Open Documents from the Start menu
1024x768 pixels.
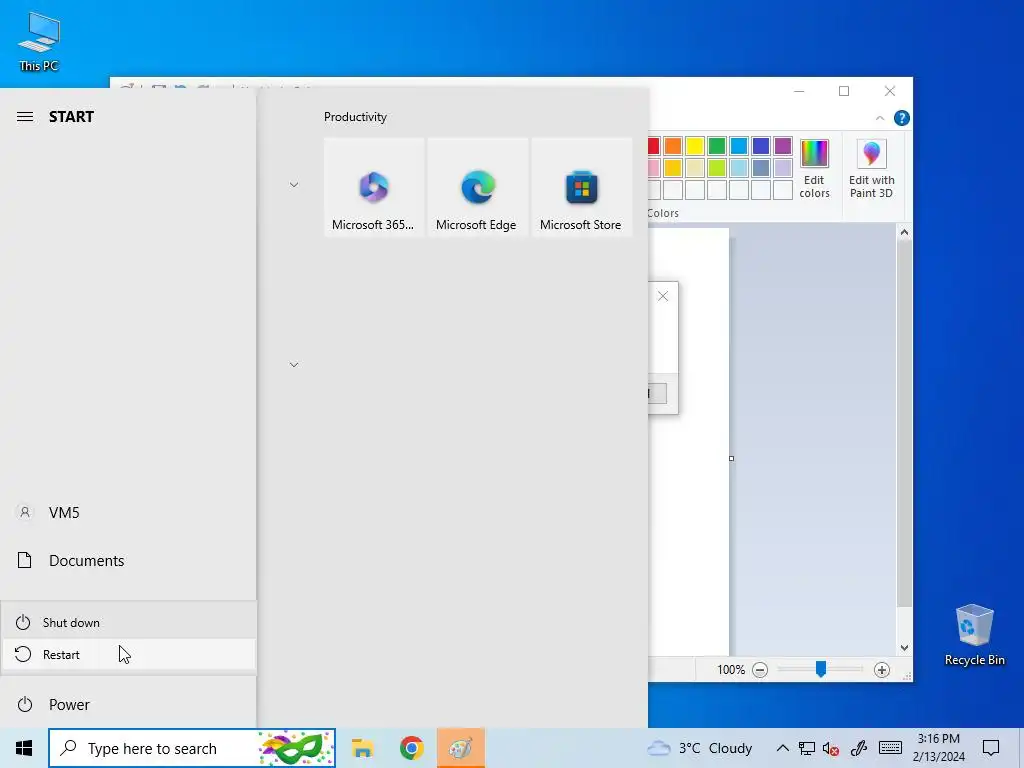[128, 560]
